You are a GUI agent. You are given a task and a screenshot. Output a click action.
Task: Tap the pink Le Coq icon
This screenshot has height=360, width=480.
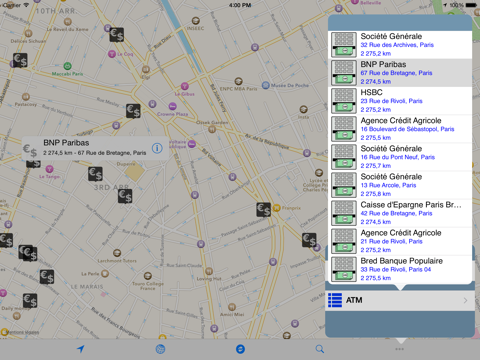pyautogui.click(x=112, y=54)
